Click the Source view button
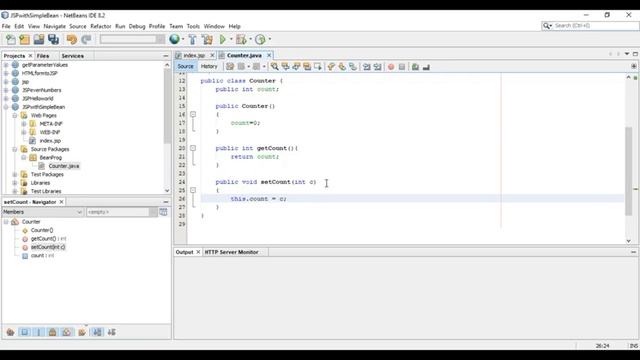640x360 pixels. pos(185,66)
